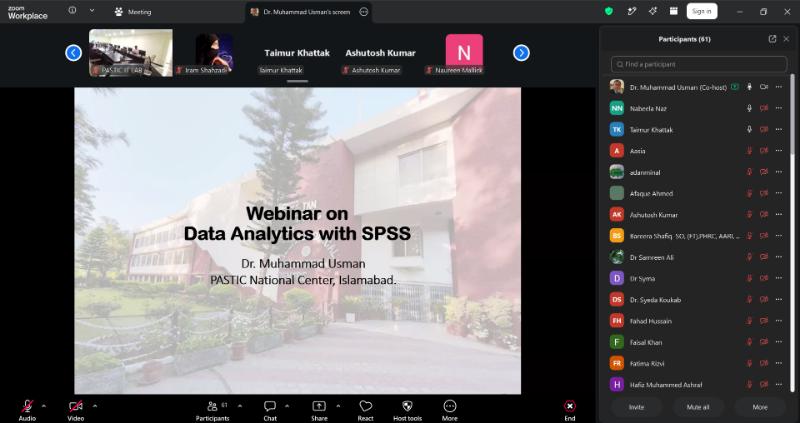The height and width of the screenshot is (423, 800).
Task: Click Dr Samreen Ali's muted mic icon
Action: [x=749, y=257]
